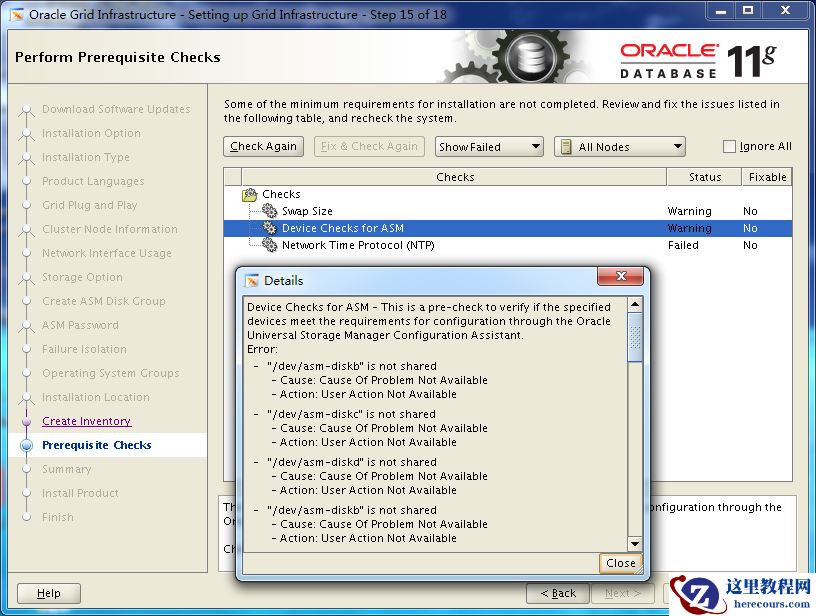
Task: Go to previous step with Back button
Action: (x=558, y=593)
